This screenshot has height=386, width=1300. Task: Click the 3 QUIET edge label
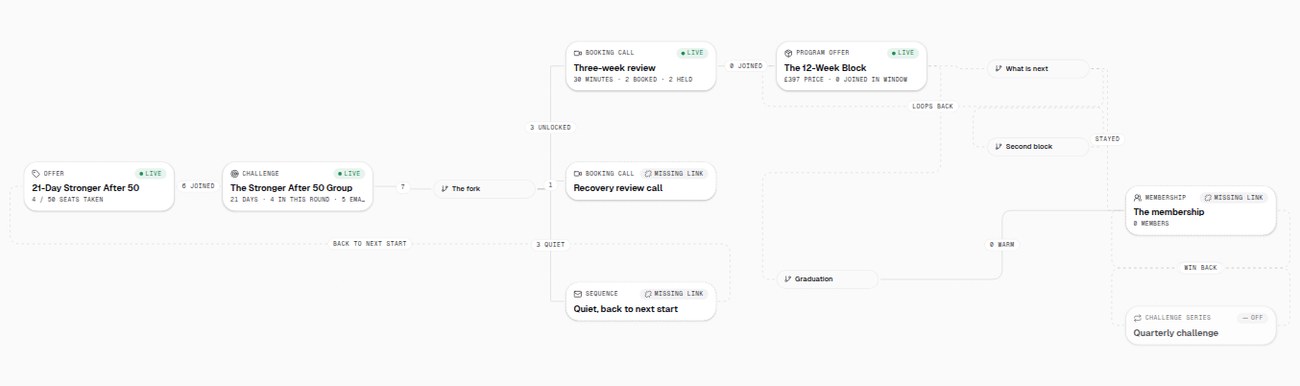coord(551,244)
